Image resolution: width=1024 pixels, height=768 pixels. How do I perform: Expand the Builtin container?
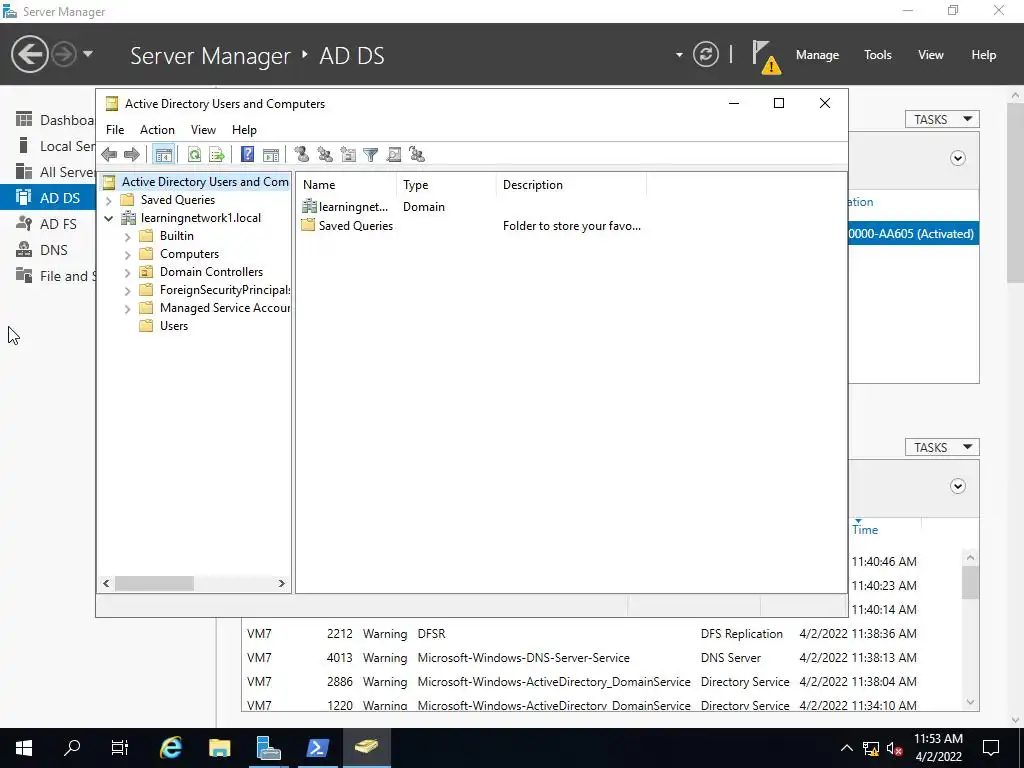(x=128, y=236)
